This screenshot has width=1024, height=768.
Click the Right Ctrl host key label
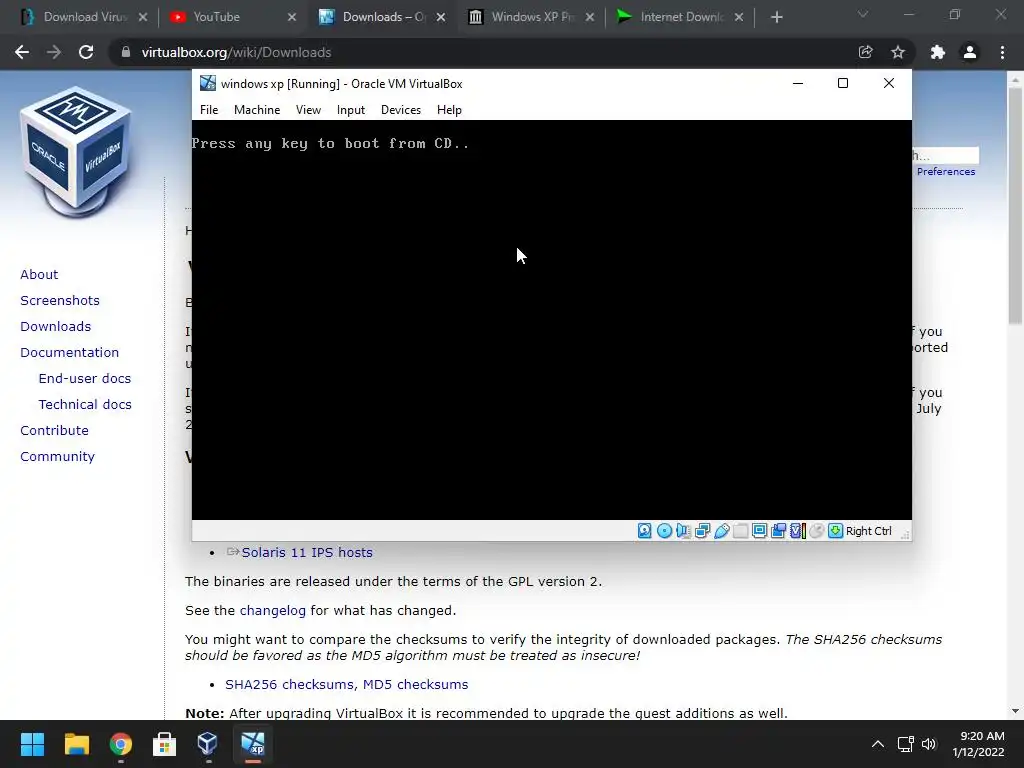tap(869, 531)
